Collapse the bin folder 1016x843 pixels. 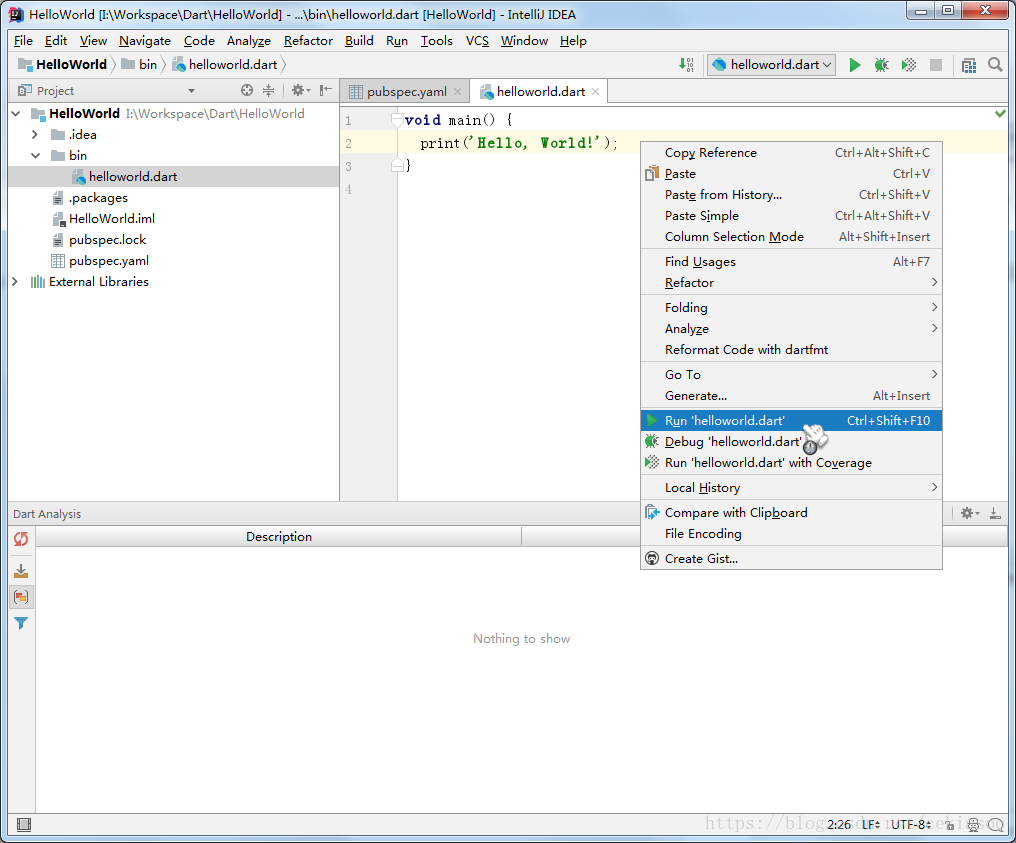(x=36, y=156)
